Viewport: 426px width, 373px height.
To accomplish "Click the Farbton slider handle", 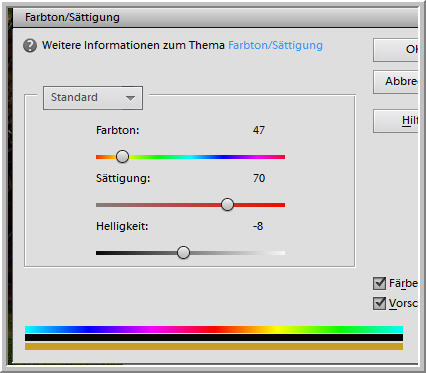I will coord(122,156).
